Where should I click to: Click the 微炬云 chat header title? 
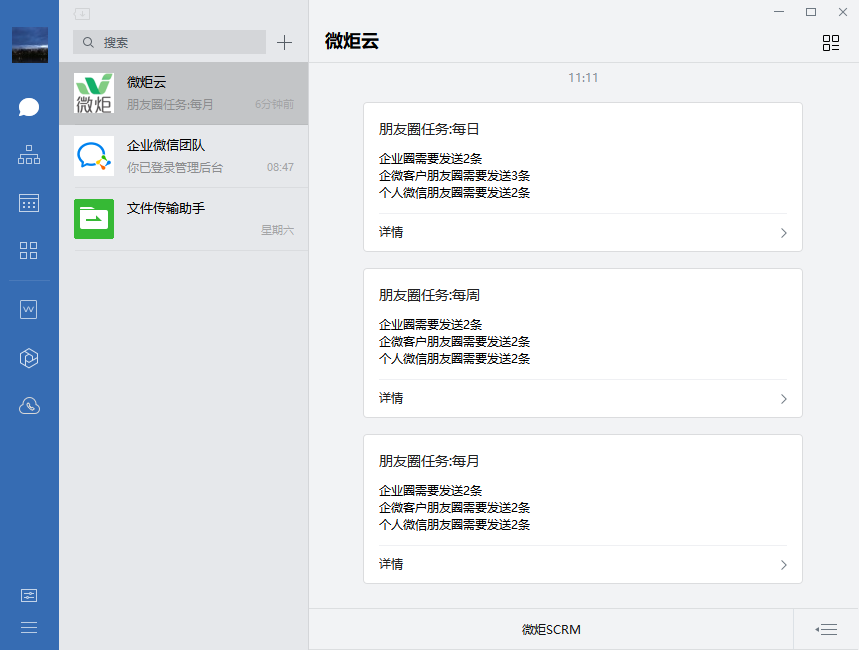click(352, 41)
